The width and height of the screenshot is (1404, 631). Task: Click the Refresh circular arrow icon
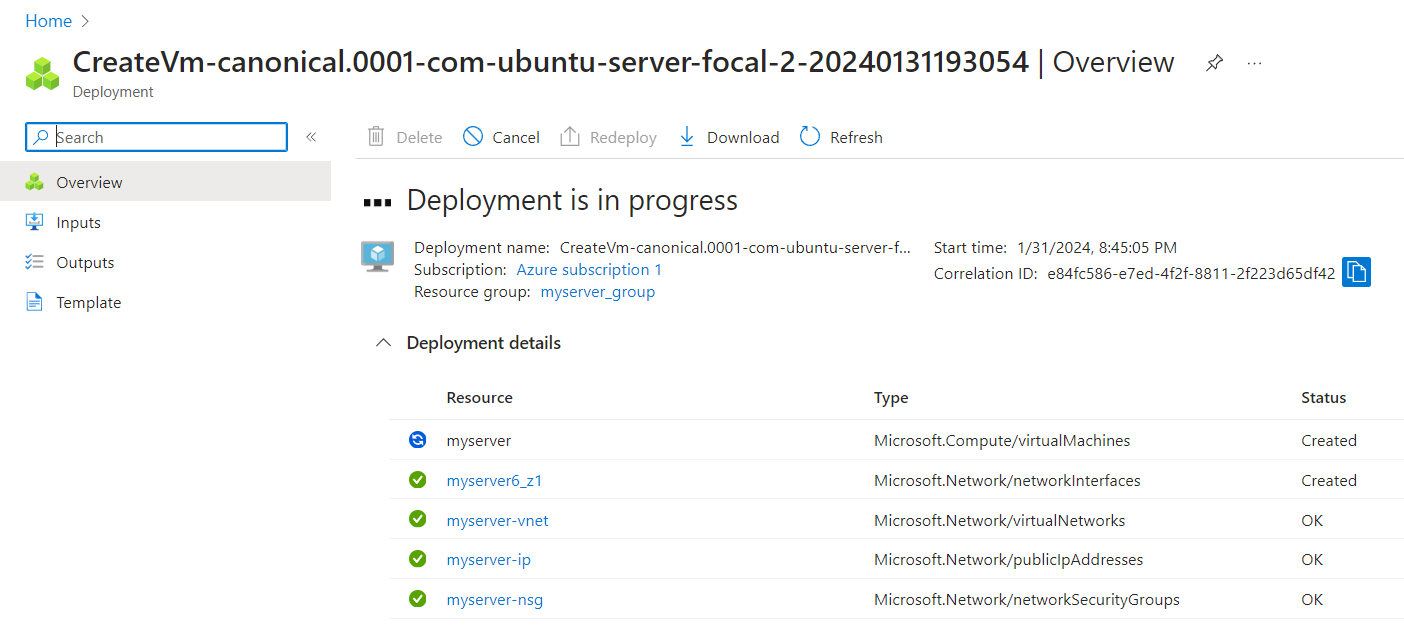click(810, 137)
